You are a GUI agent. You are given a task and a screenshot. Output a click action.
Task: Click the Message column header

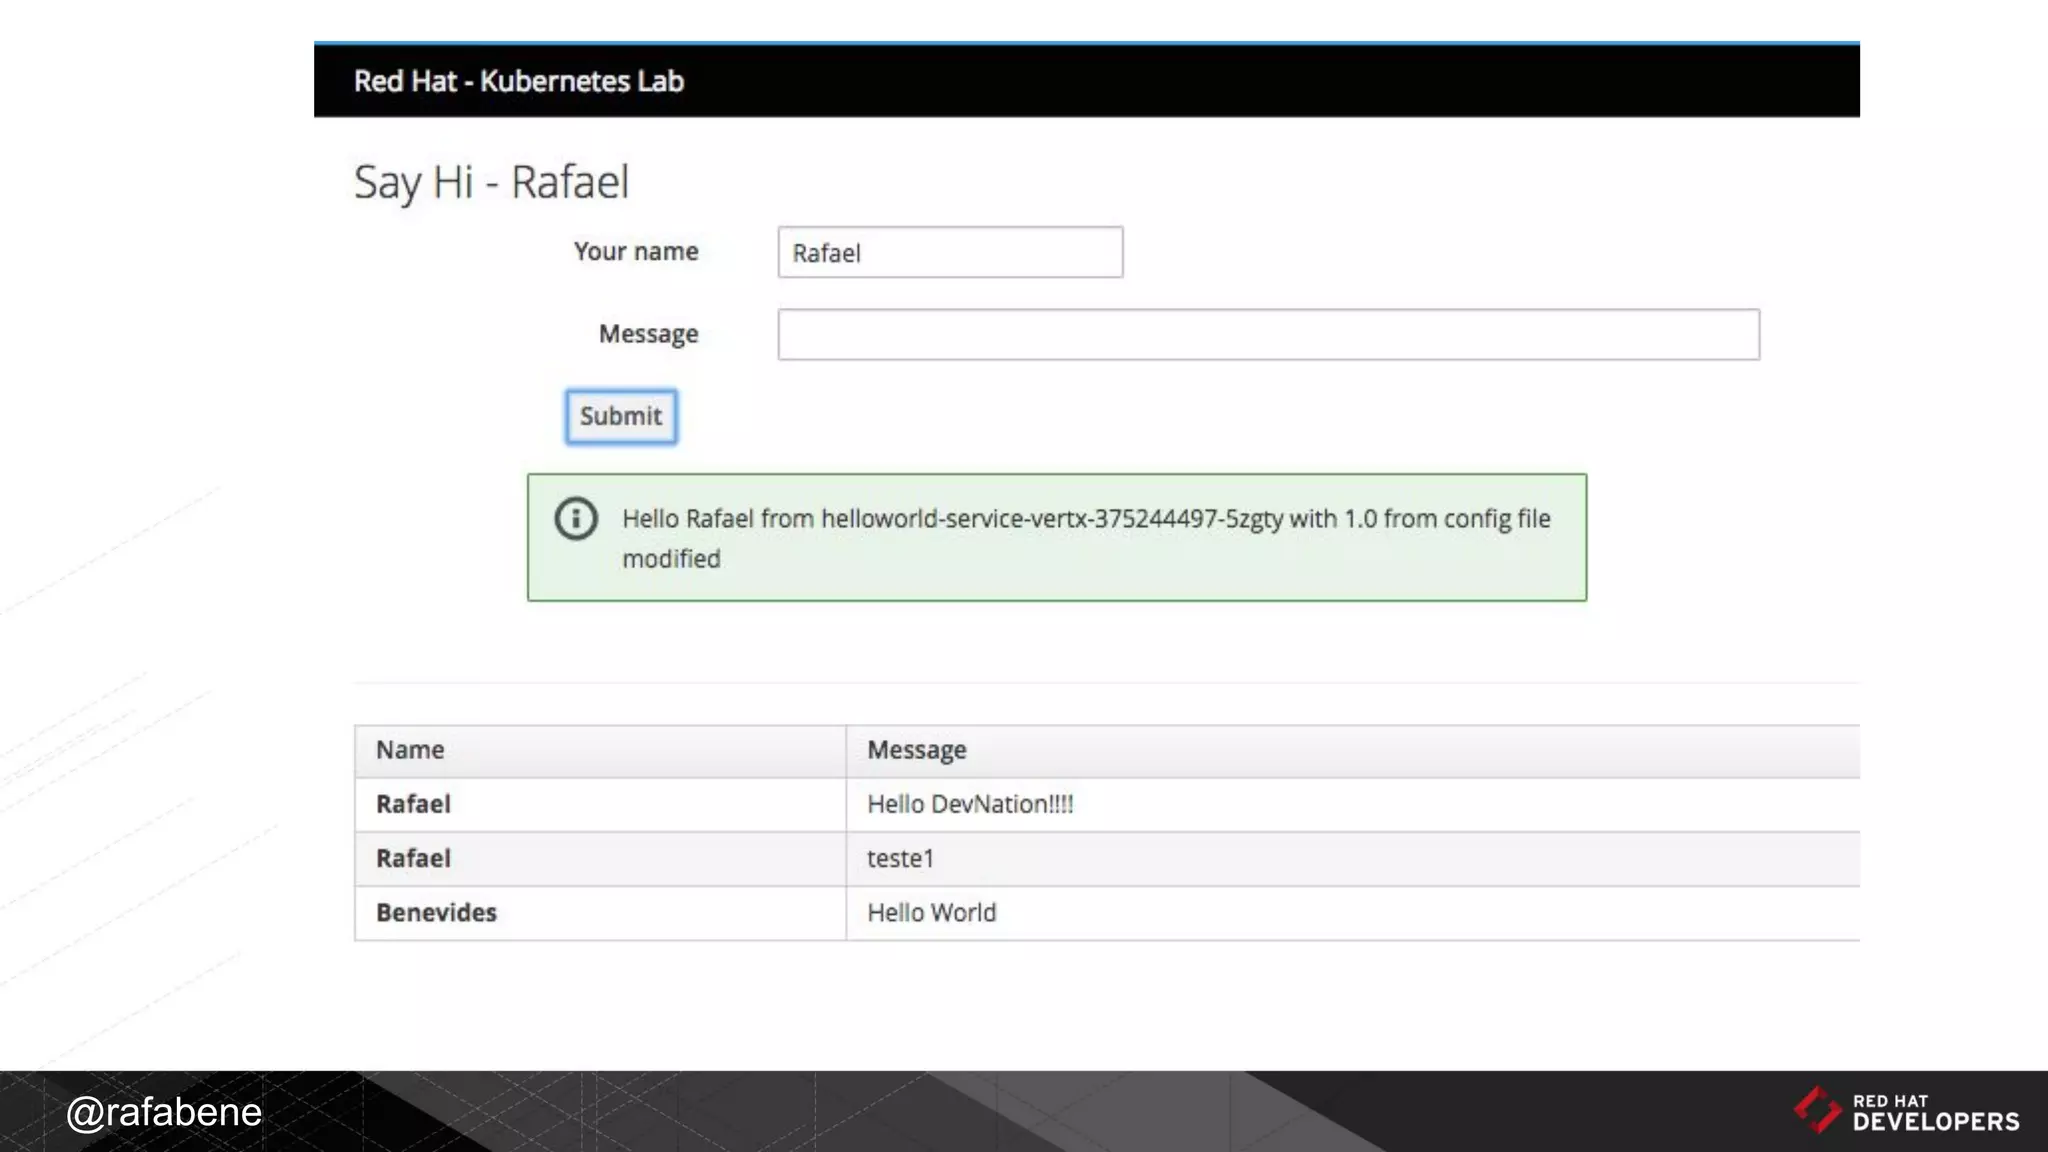pos(916,750)
